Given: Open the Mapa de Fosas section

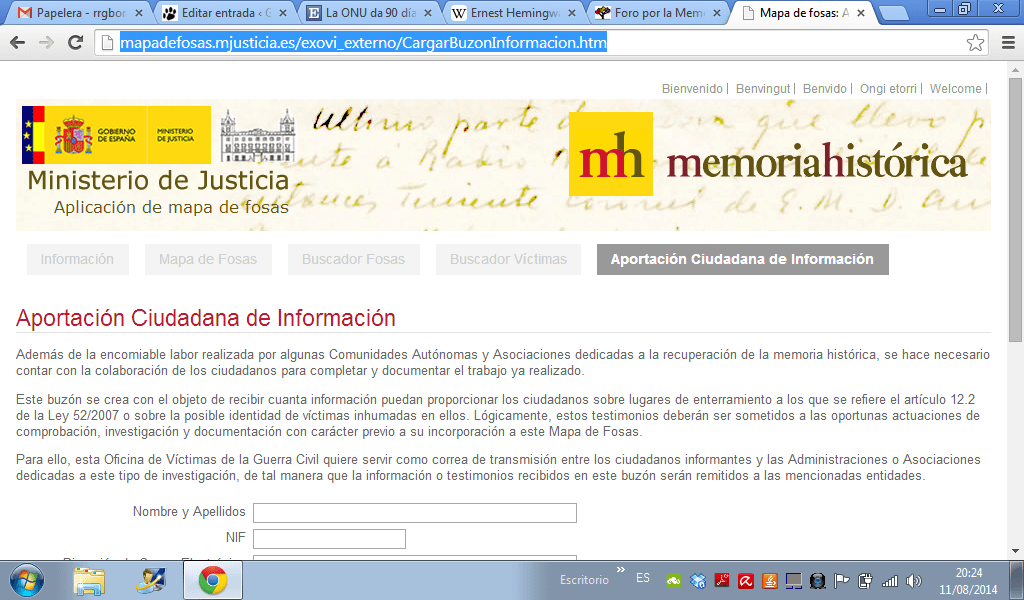Looking at the screenshot, I should 208,259.
